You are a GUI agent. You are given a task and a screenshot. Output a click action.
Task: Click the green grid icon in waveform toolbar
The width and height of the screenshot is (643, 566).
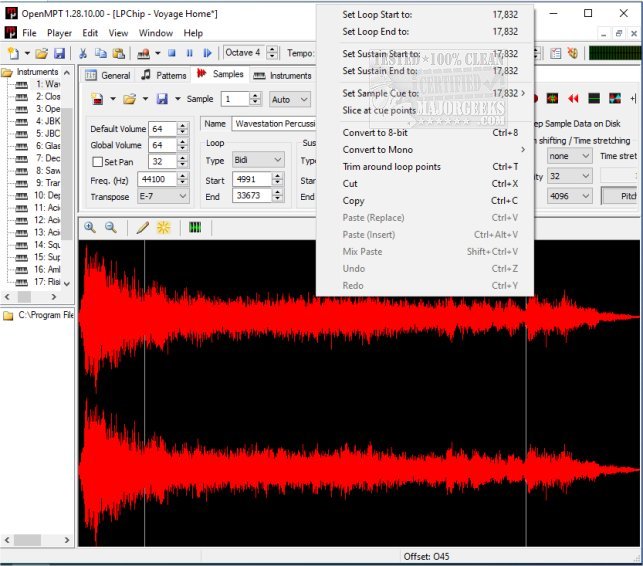(x=194, y=227)
